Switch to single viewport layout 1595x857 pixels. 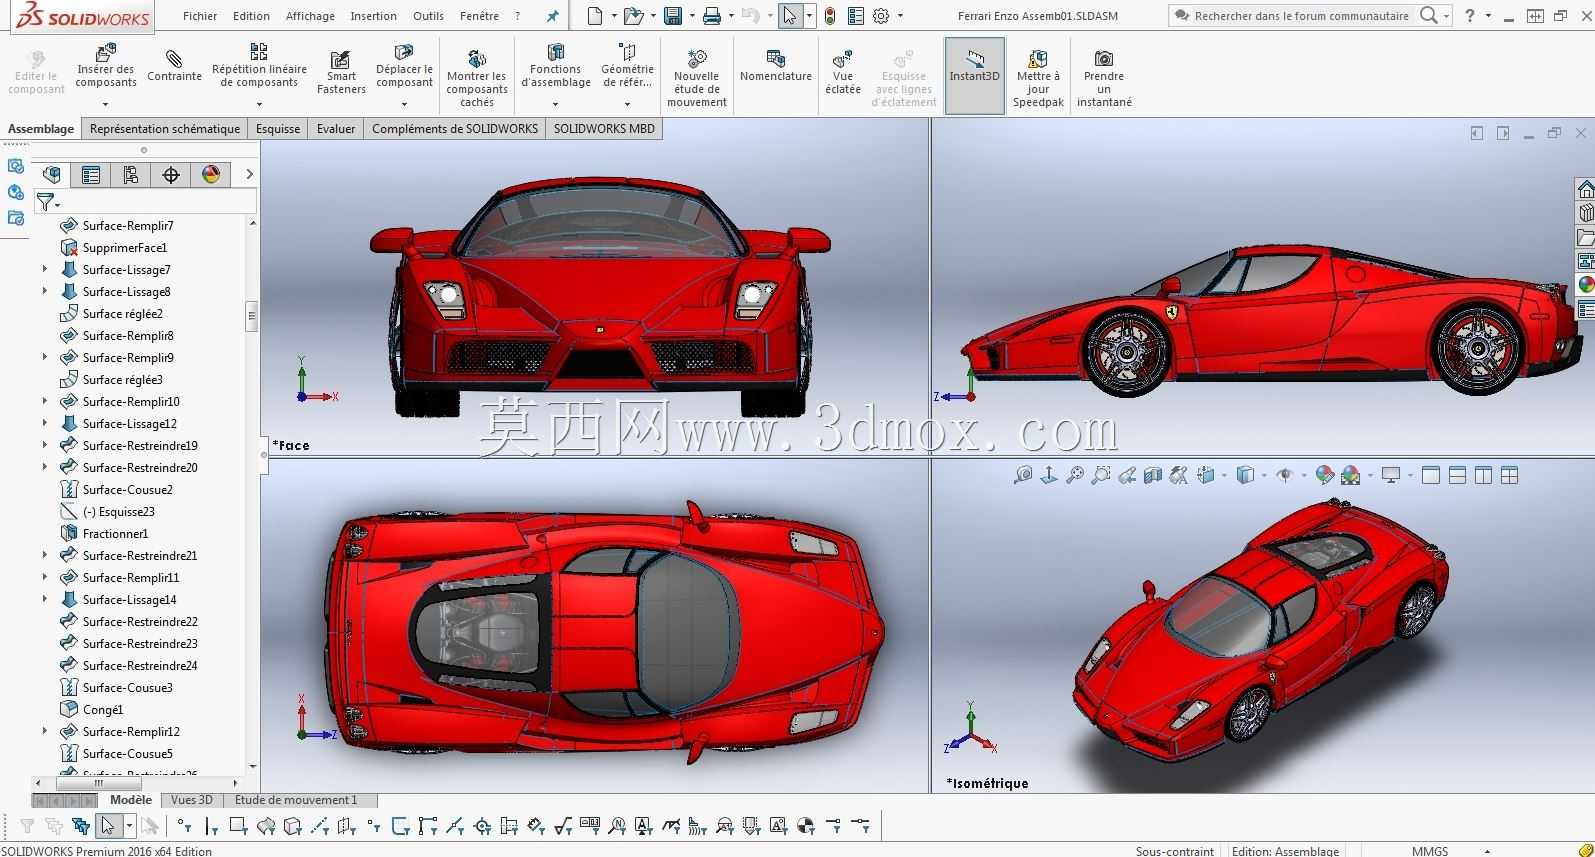[x=1431, y=476]
